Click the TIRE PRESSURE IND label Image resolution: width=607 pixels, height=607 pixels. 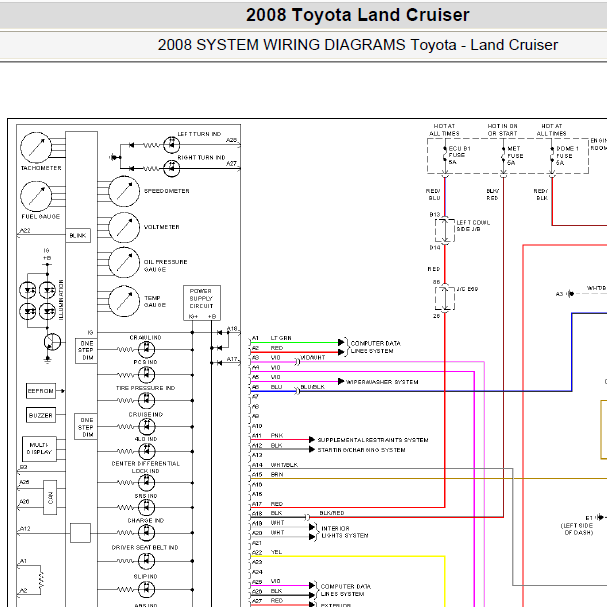pos(145,388)
